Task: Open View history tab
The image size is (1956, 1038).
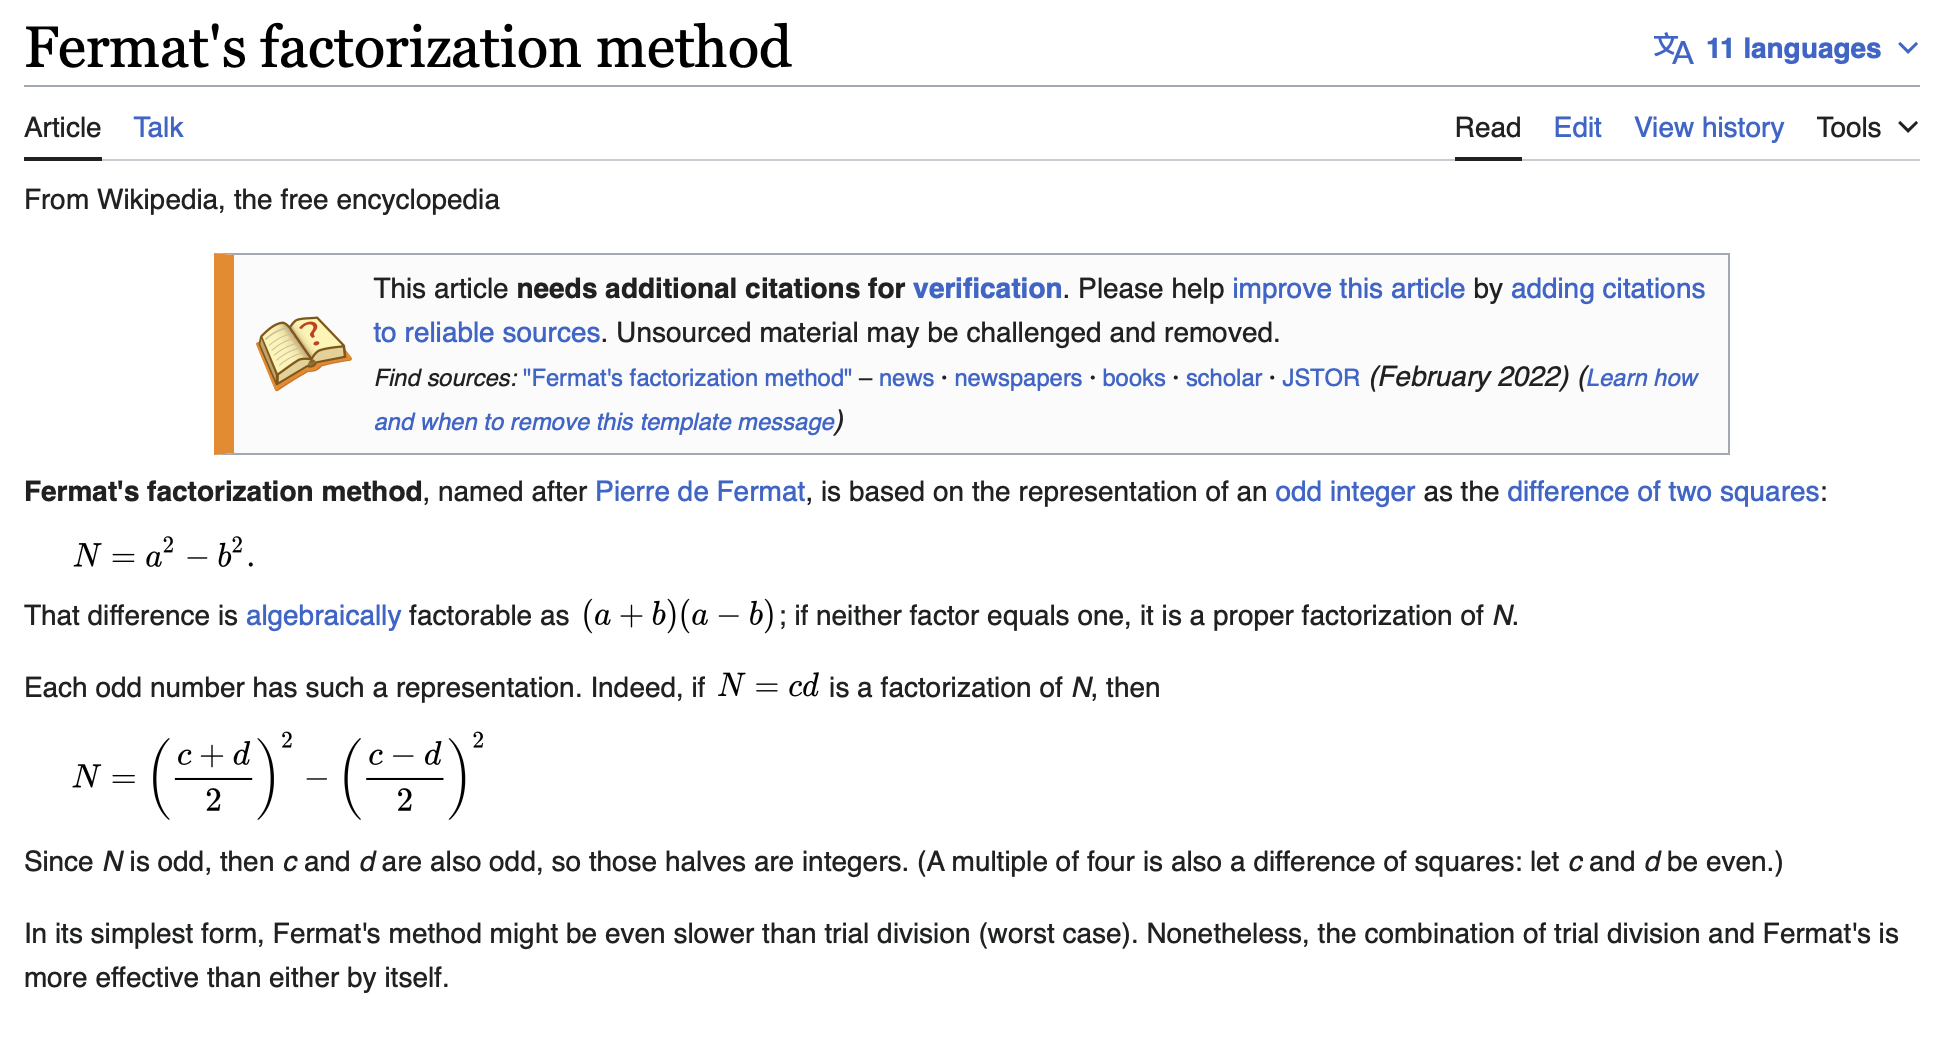Action: 1709,128
